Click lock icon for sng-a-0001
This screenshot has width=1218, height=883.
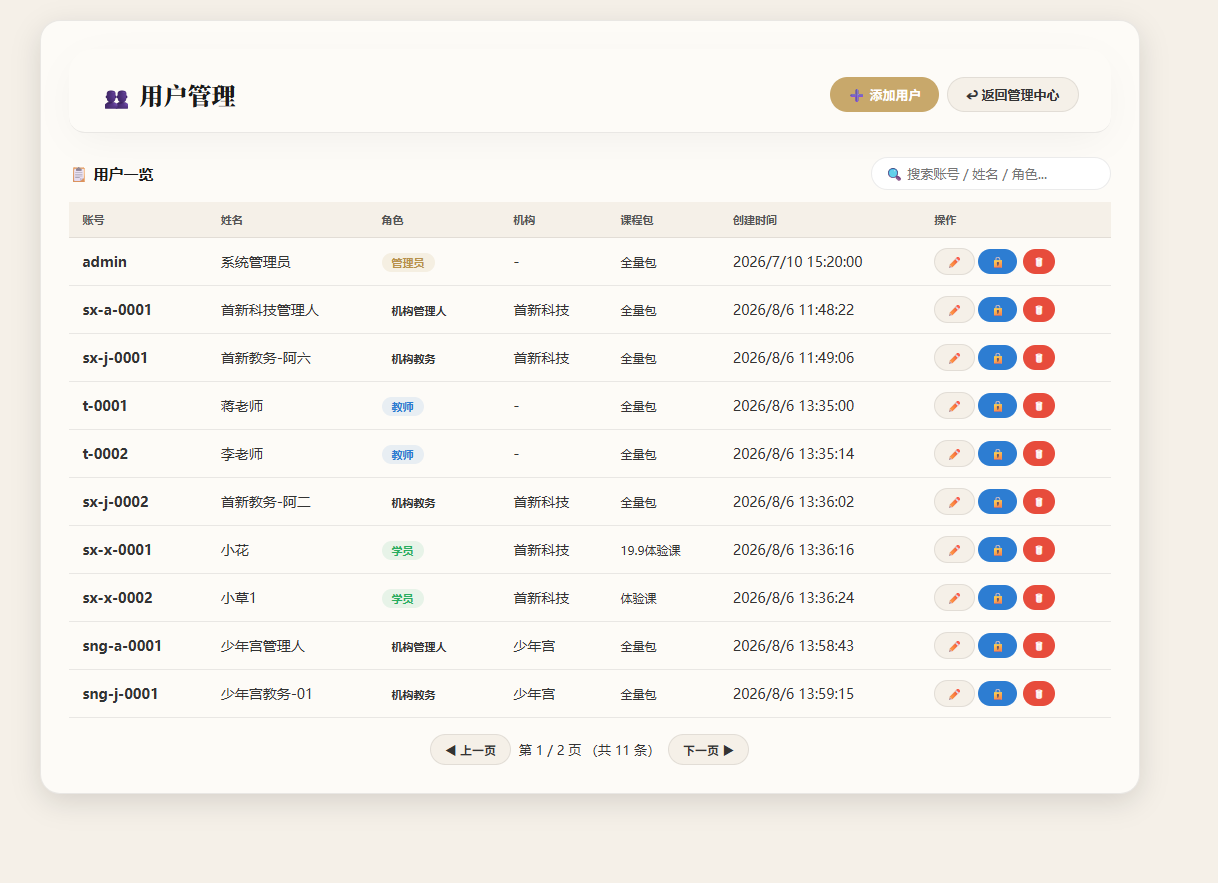pyautogui.click(x=997, y=646)
